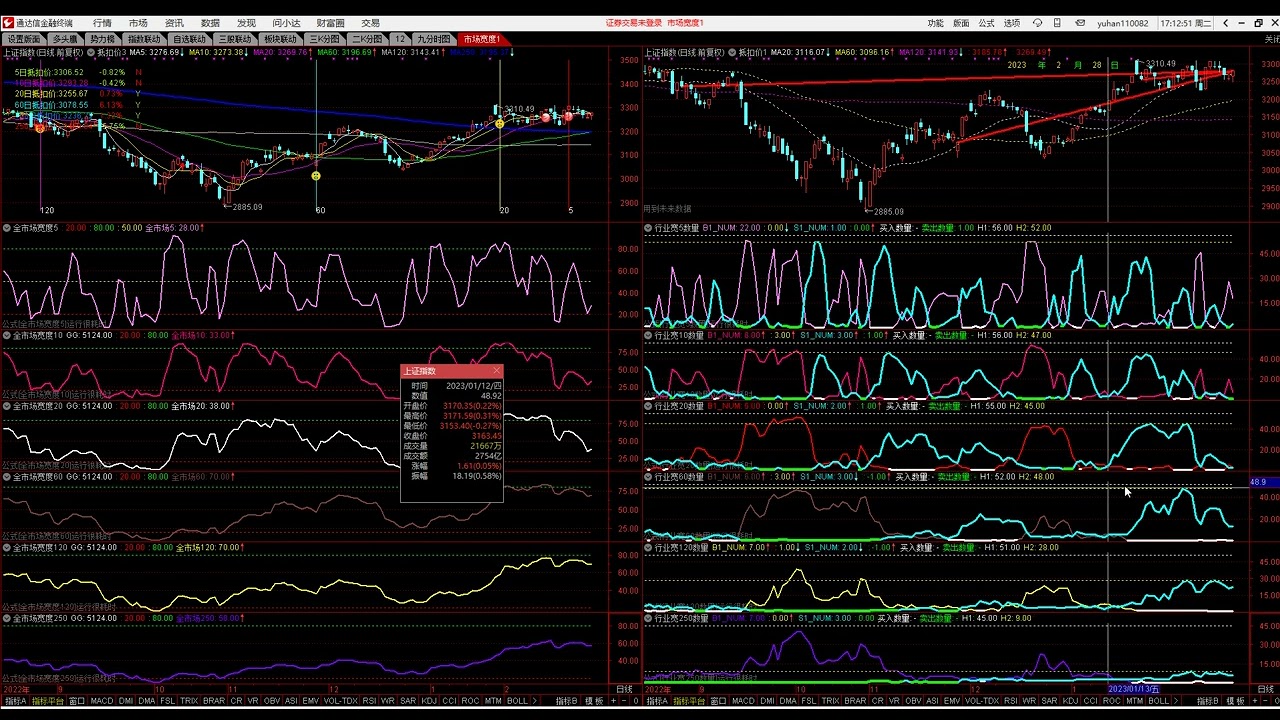Toggle the 全市场宽度250 indicator circle icon
This screenshot has width=1280, height=720.
click(7, 618)
